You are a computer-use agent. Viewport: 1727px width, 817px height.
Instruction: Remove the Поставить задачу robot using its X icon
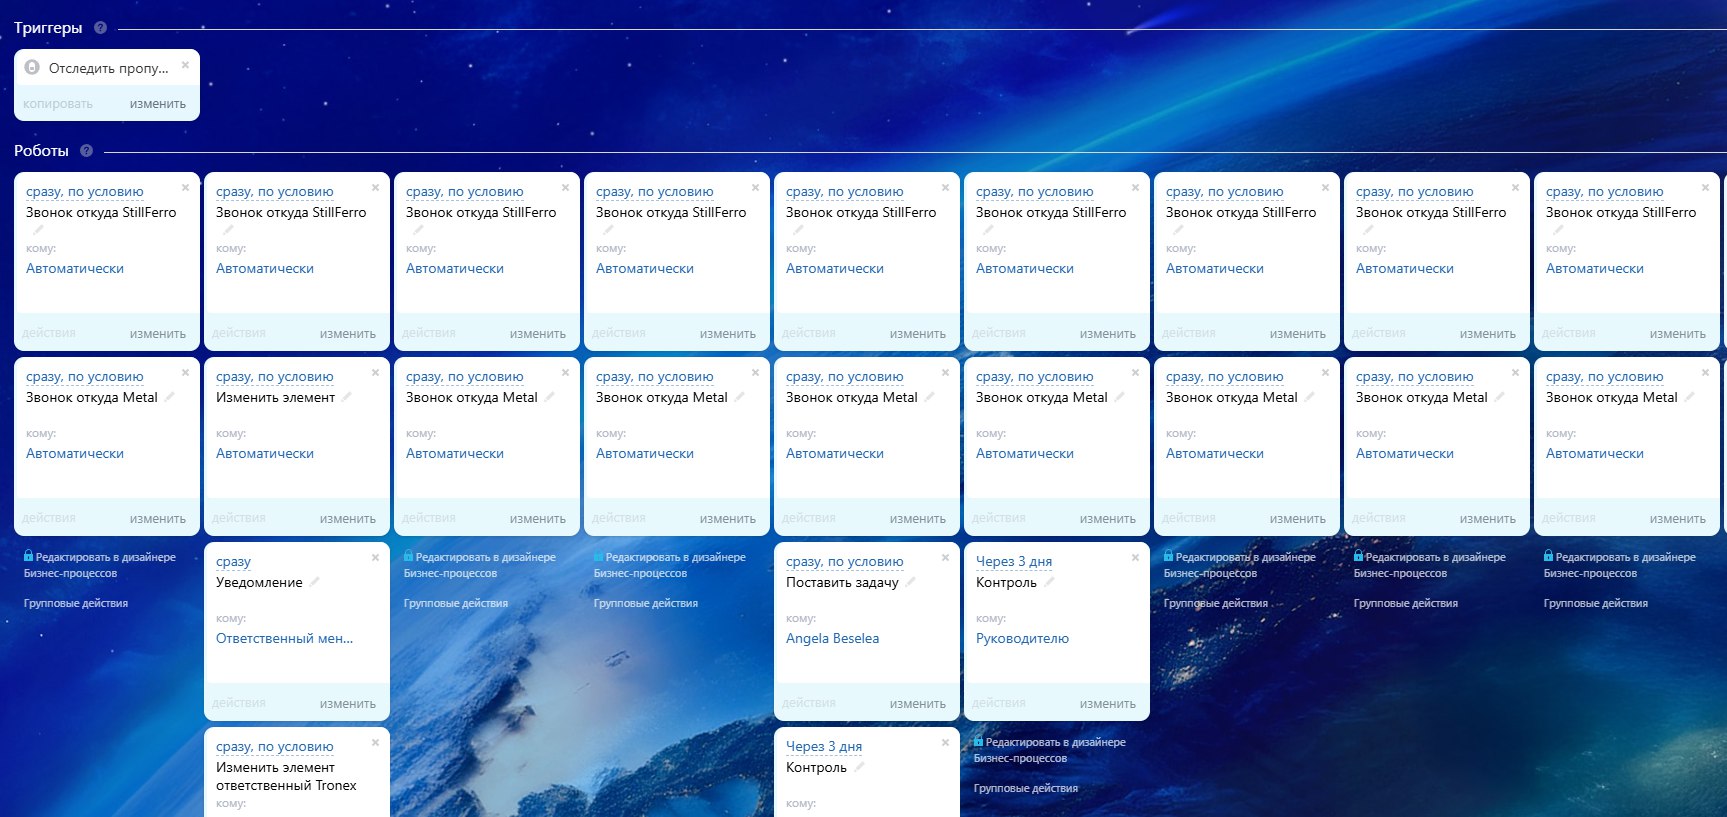click(945, 558)
